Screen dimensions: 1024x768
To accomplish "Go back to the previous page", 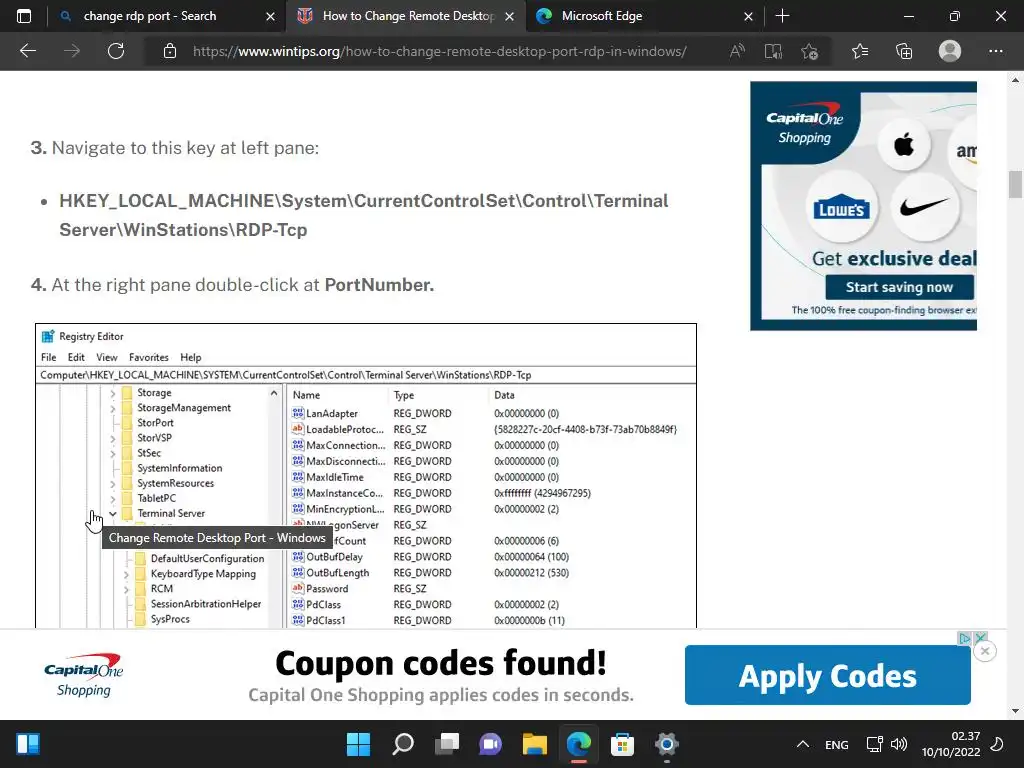I will (x=28, y=51).
